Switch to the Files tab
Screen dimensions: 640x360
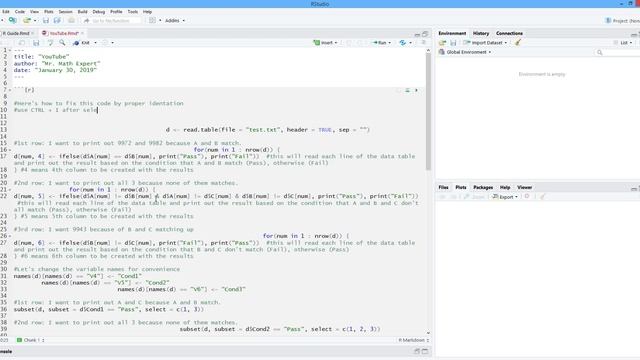(x=443, y=187)
